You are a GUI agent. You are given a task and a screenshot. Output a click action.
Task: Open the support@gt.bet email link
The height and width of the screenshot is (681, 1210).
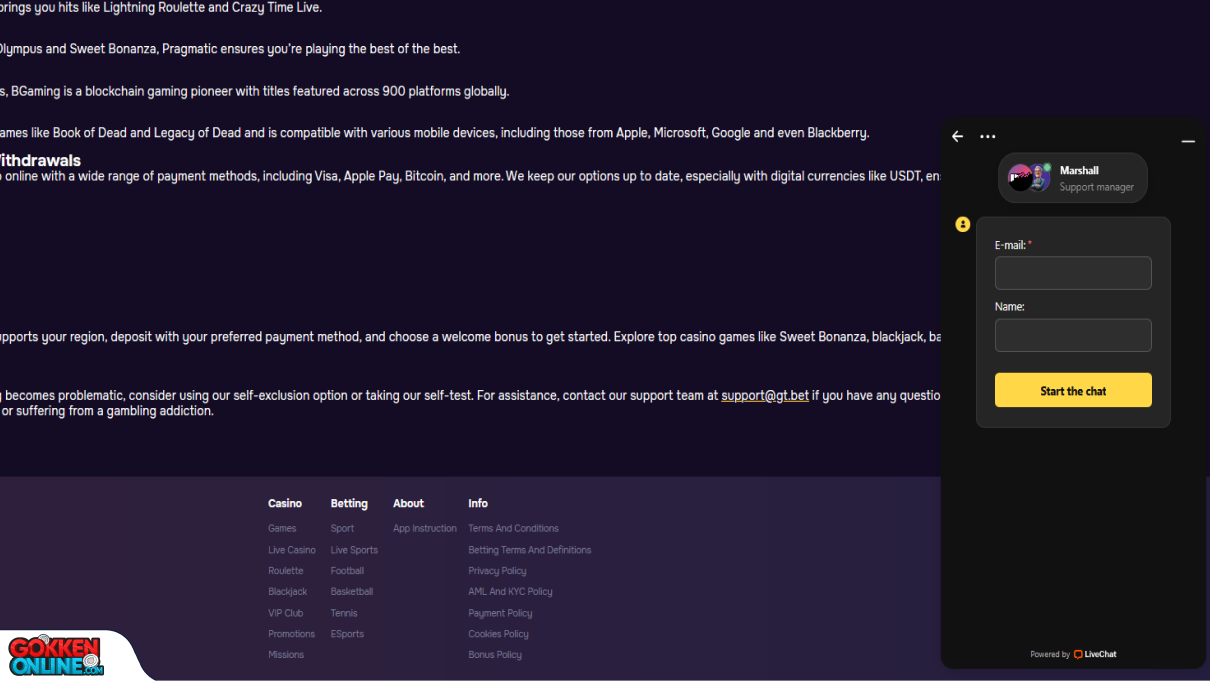[765, 395]
